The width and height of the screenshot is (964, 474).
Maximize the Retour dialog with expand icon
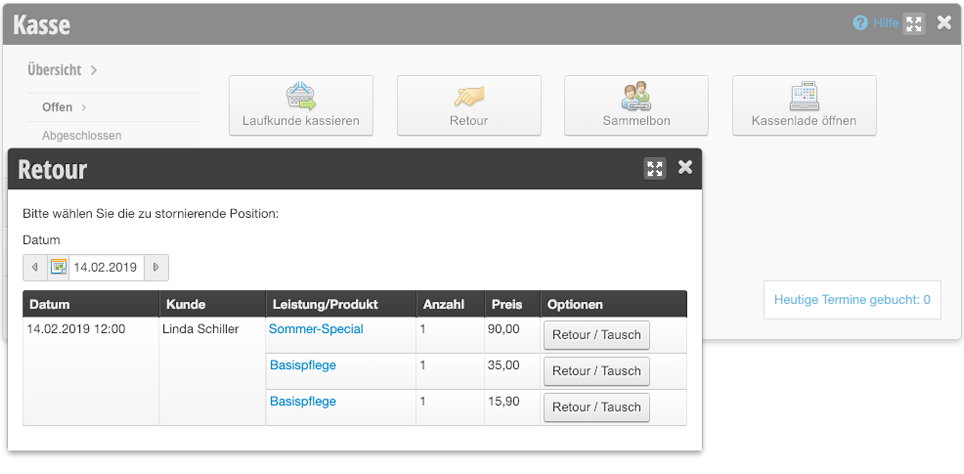[x=655, y=168]
